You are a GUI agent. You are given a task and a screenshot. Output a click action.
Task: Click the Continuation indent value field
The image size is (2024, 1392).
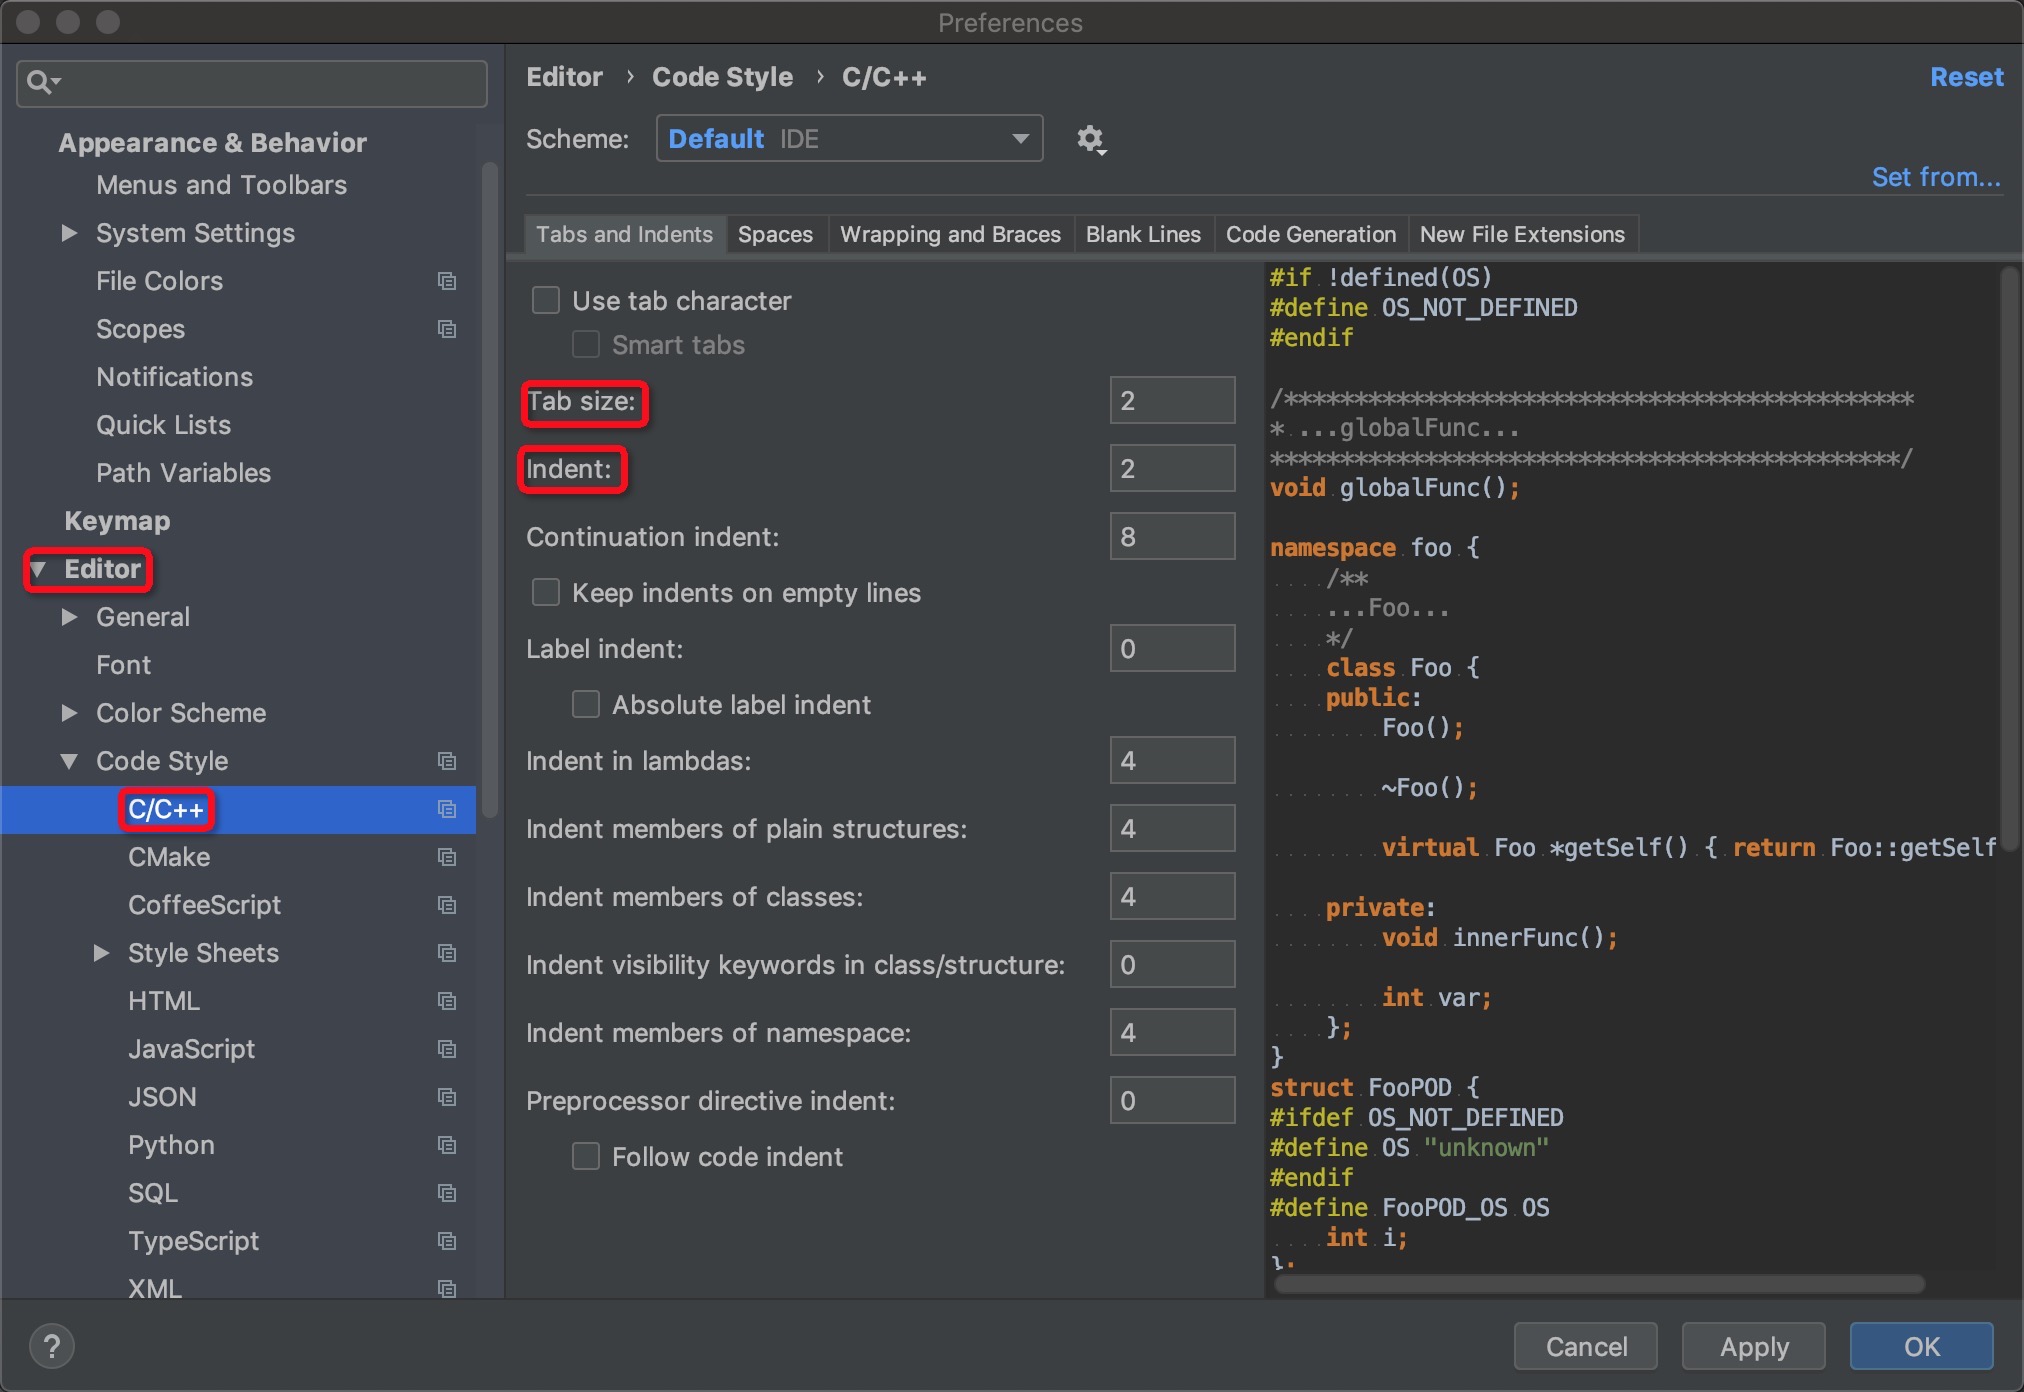1172,536
